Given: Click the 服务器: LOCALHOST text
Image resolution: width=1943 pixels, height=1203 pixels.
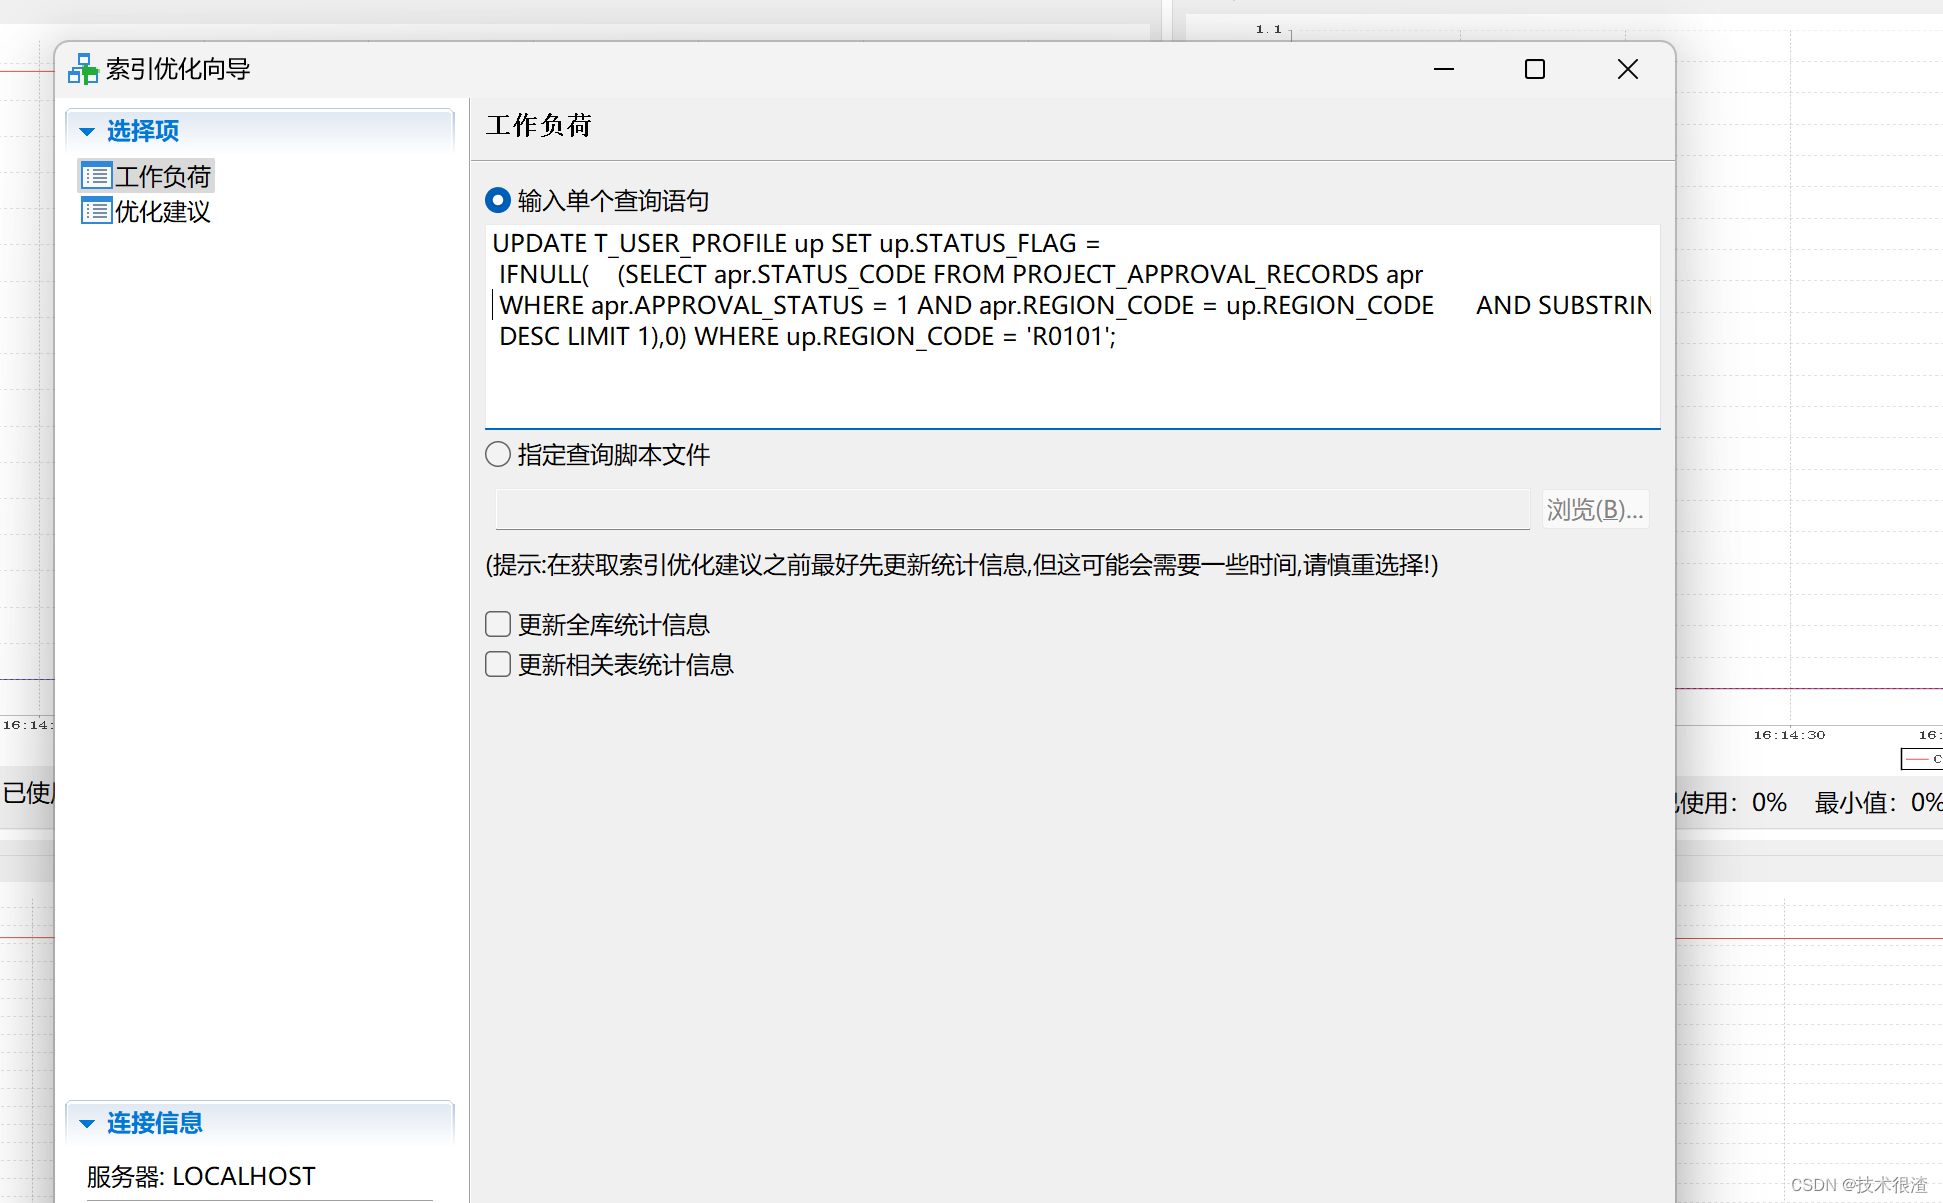Looking at the screenshot, I should pyautogui.click(x=201, y=1176).
